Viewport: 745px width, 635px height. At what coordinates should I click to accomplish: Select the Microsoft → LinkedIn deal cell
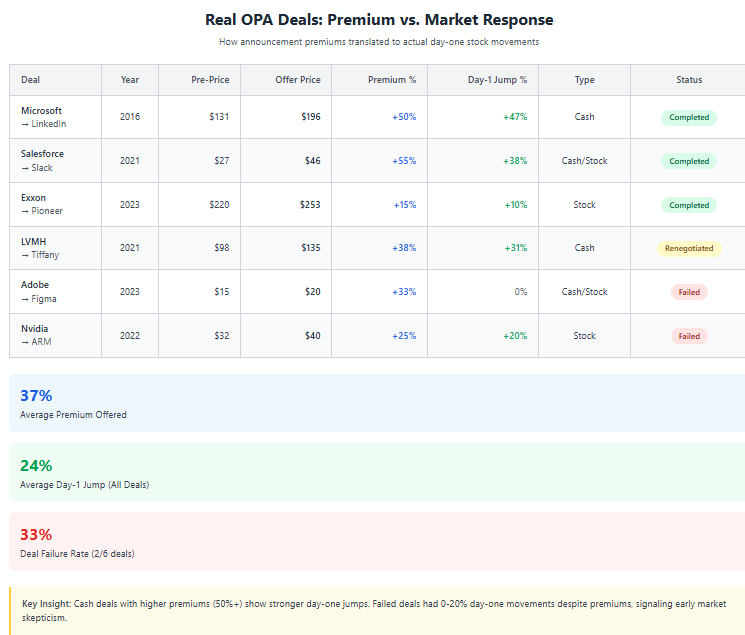pyautogui.click(x=55, y=117)
